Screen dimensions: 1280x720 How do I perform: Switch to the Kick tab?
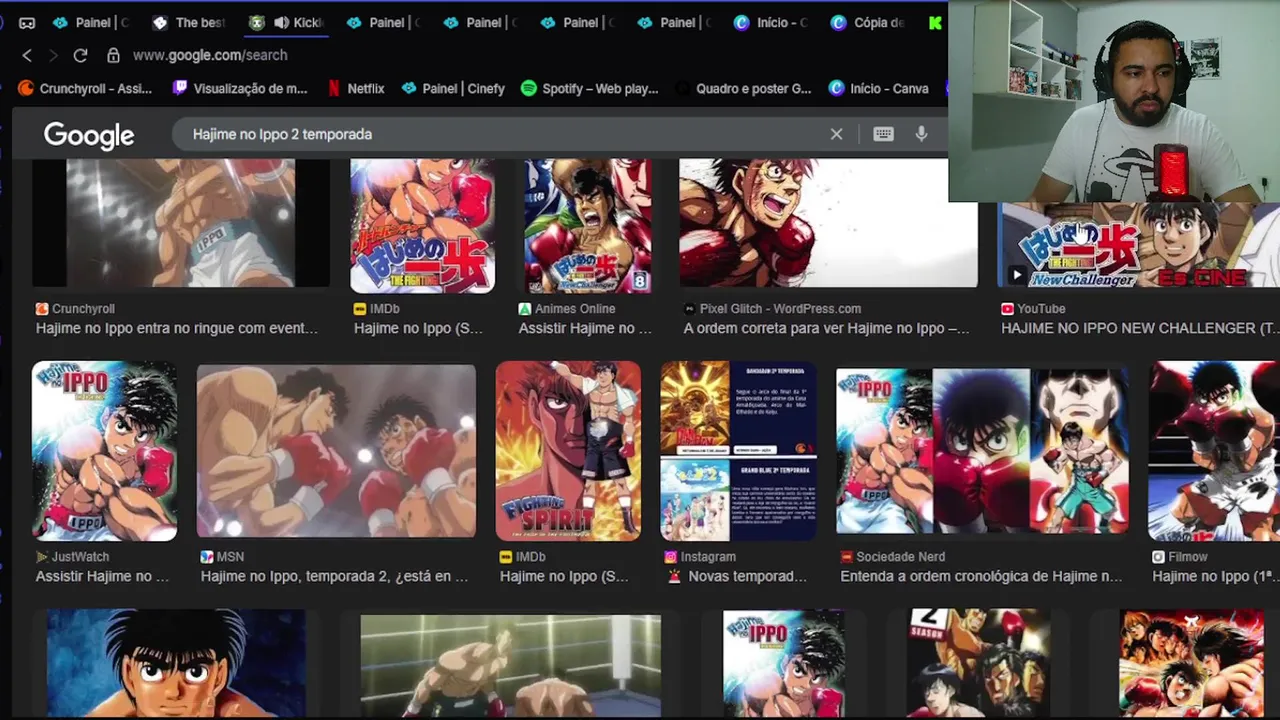coord(287,22)
